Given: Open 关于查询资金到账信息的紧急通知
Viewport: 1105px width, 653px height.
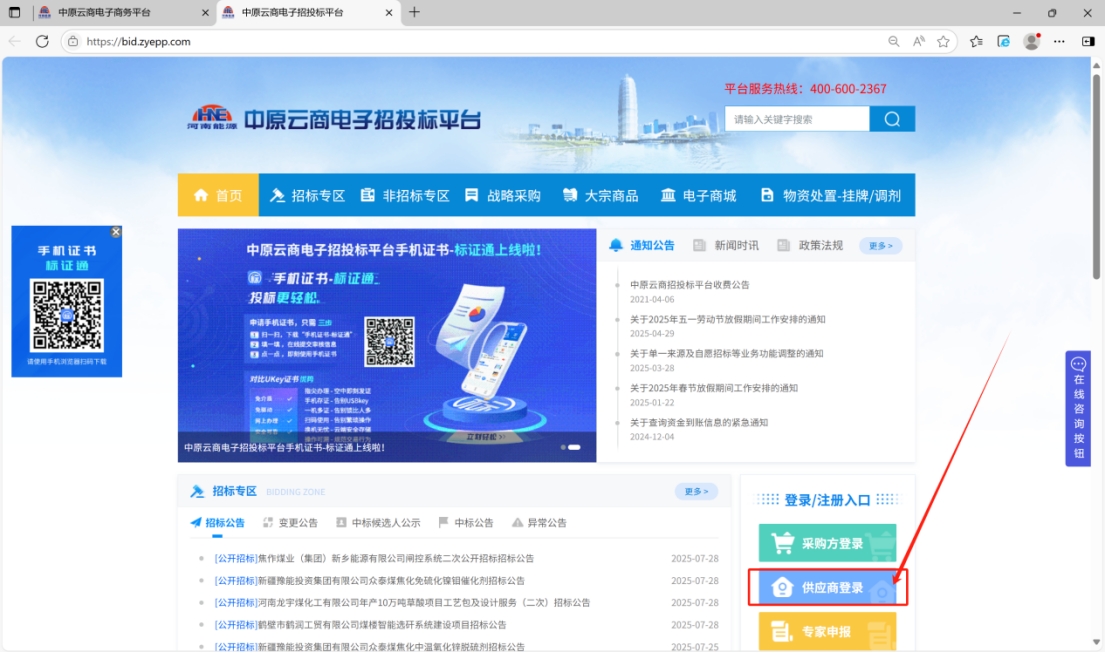Looking at the screenshot, I should (699, 423).
